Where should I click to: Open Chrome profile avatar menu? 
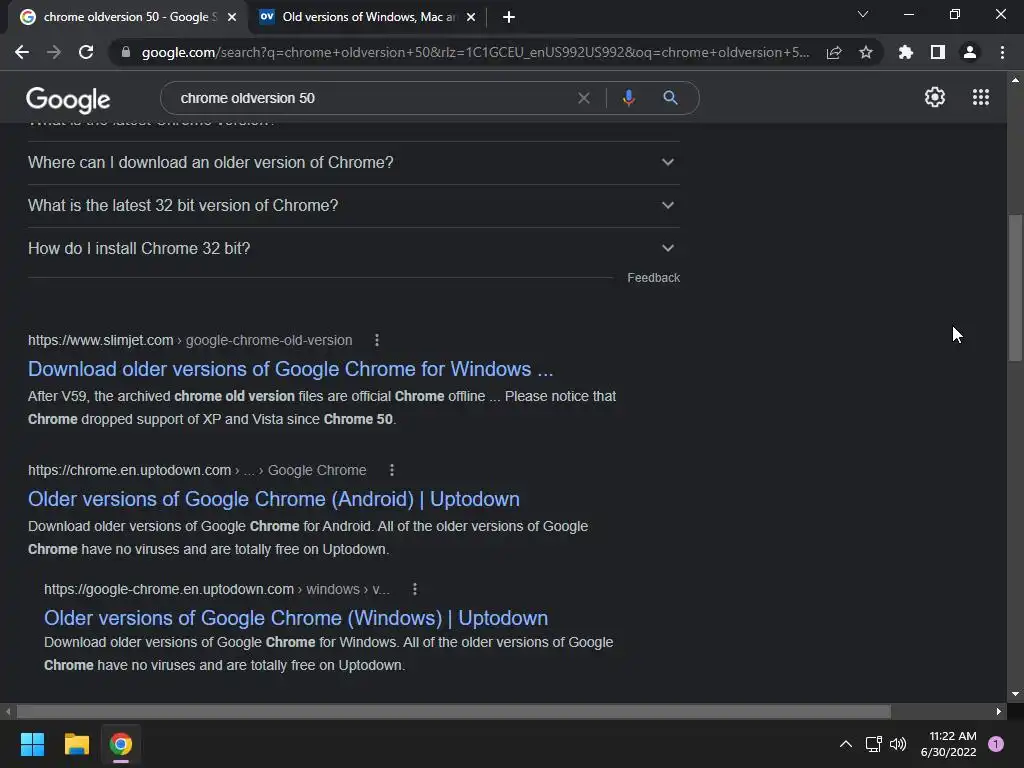[x=970, y=52]
